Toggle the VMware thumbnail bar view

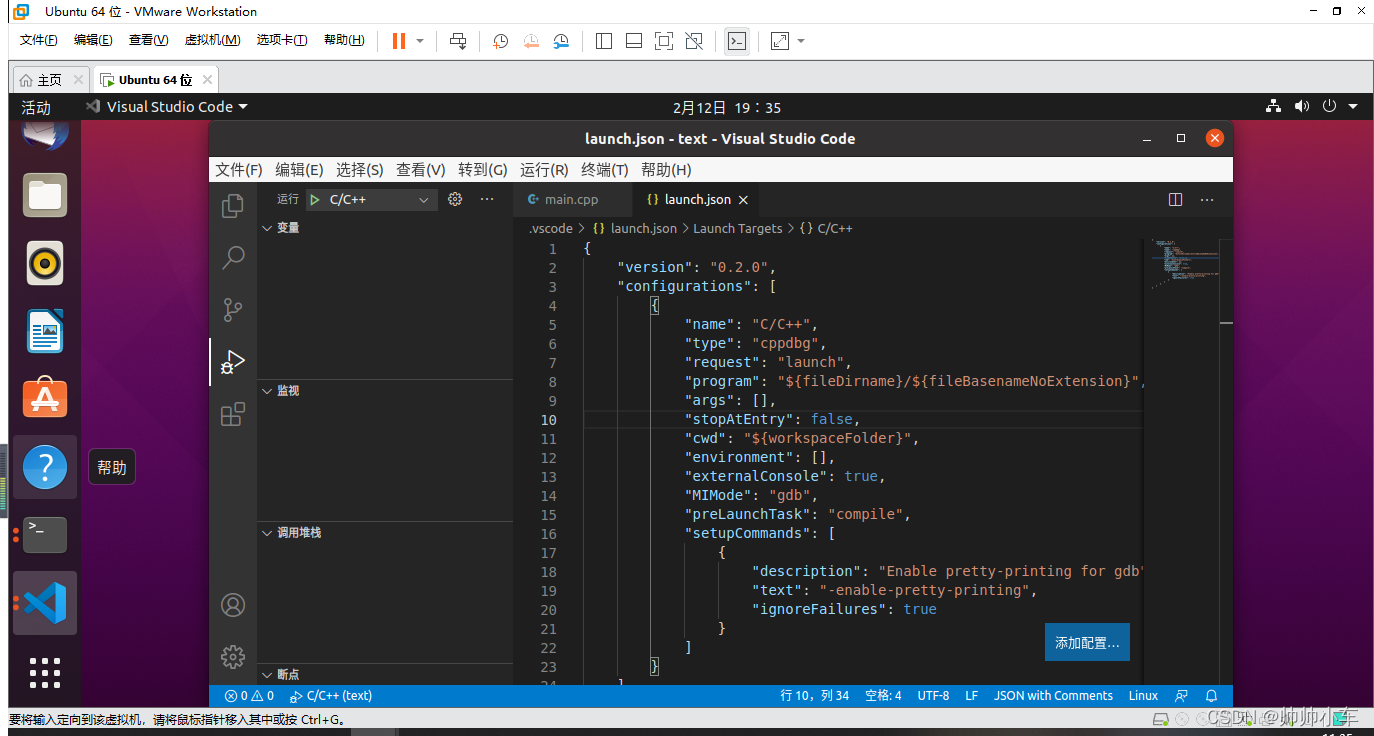coord(633,41)
